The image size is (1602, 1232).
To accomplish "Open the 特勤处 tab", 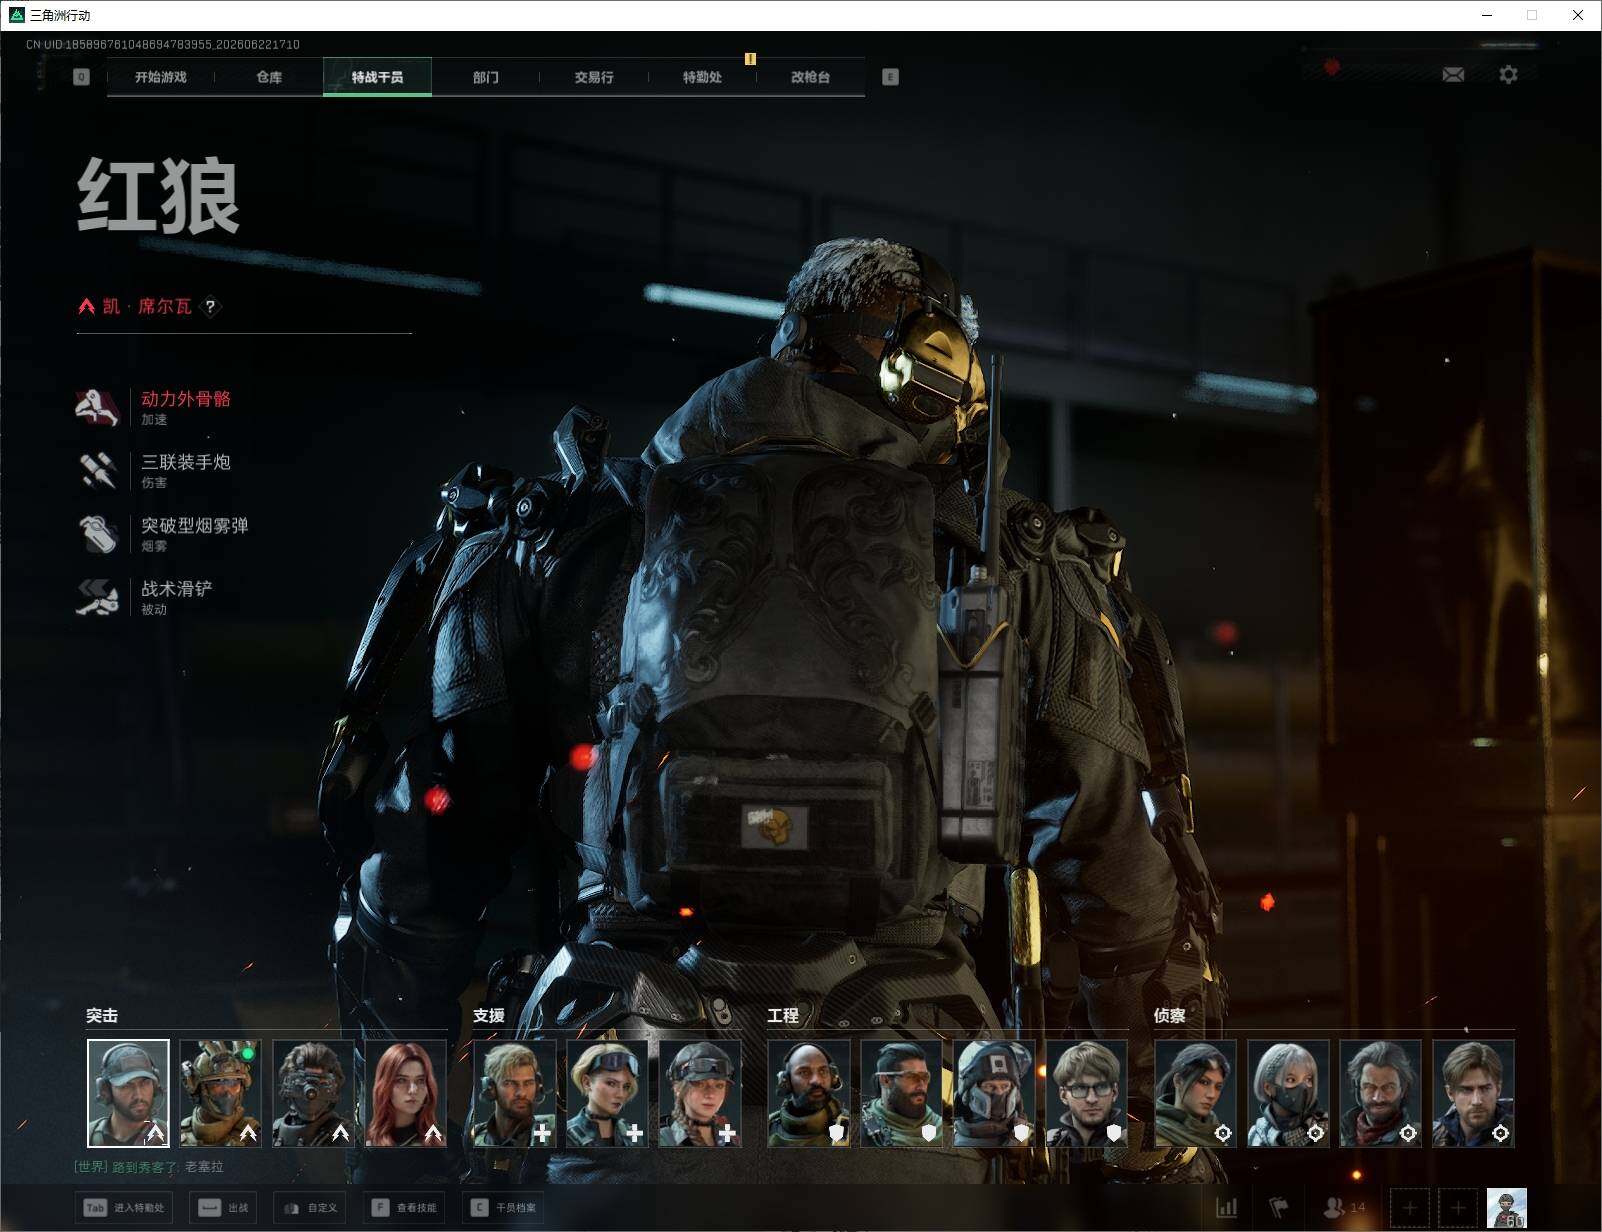I will pos(702,77).
